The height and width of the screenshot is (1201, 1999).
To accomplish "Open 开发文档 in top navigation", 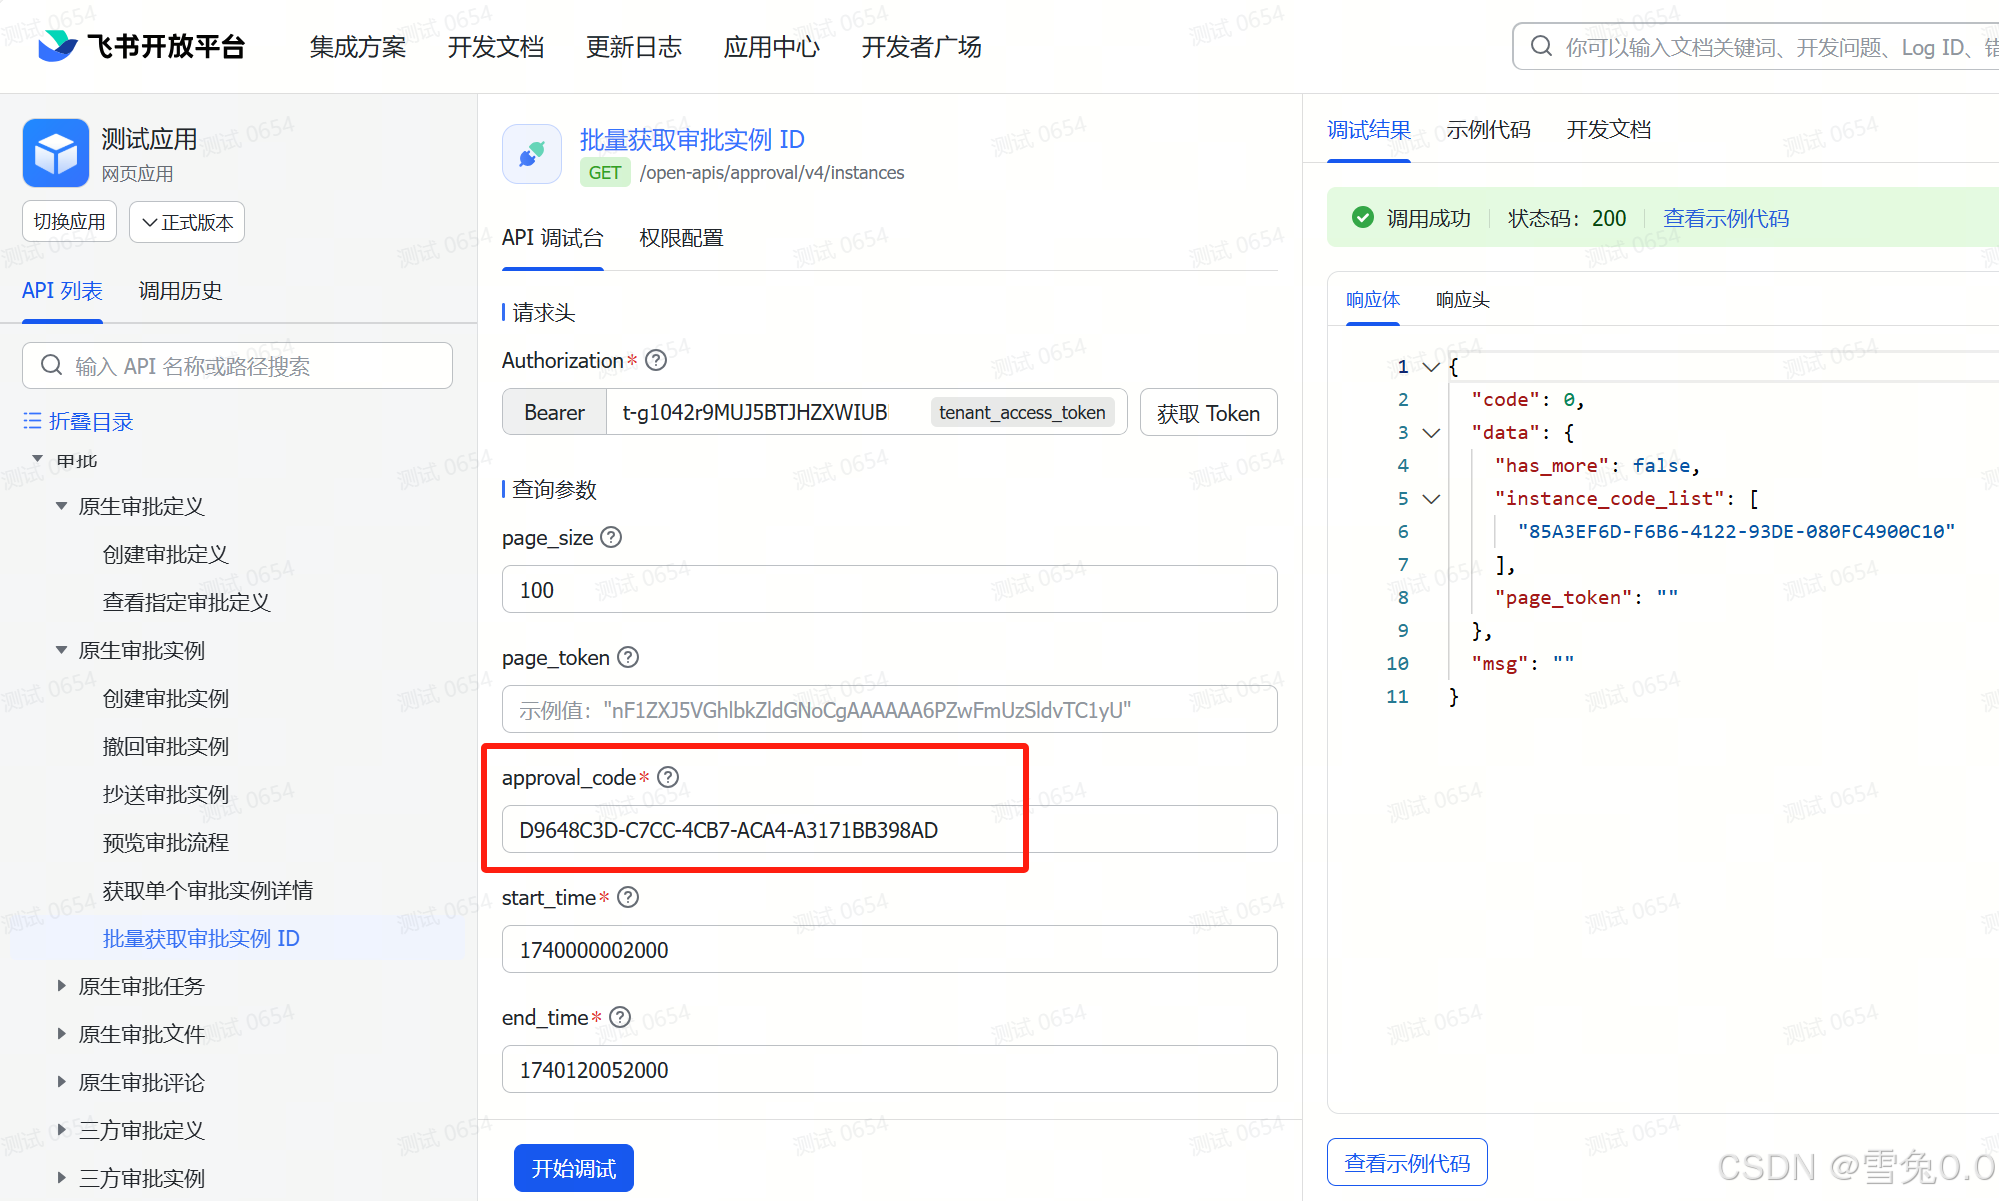I will pyautogui.click(x=496, y=47).
